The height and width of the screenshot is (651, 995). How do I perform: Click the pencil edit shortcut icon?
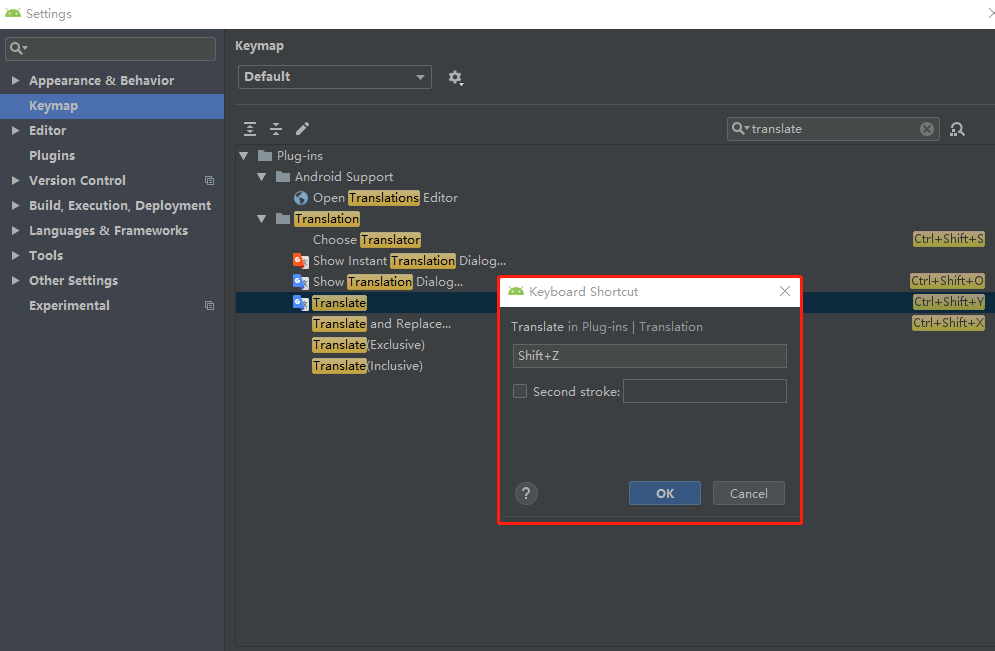click(x=303, y=129)
